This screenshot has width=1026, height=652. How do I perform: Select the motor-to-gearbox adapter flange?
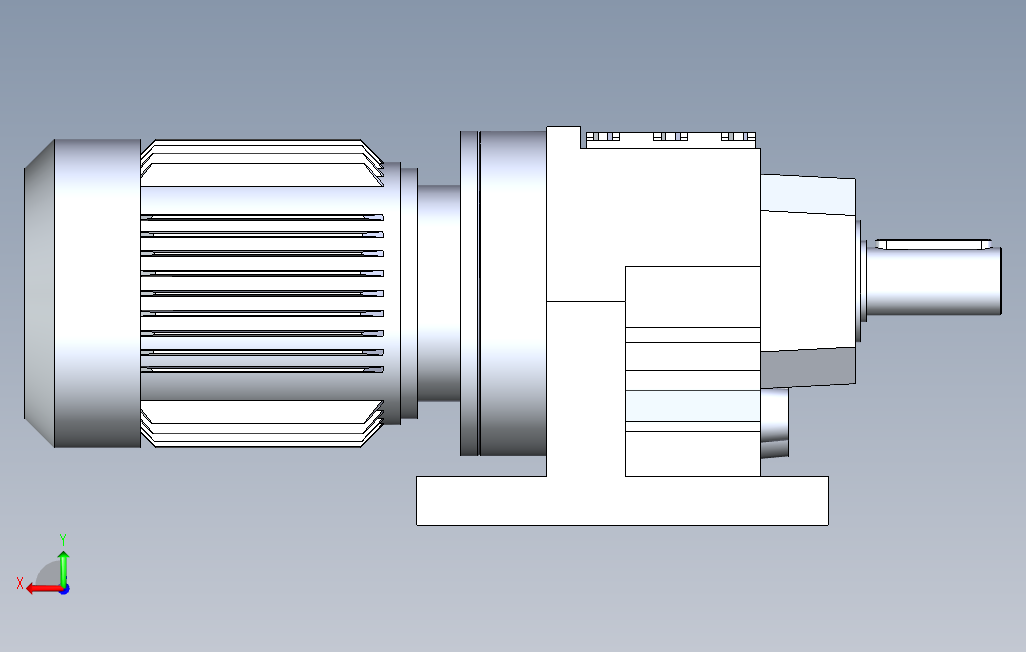point(503,293)
